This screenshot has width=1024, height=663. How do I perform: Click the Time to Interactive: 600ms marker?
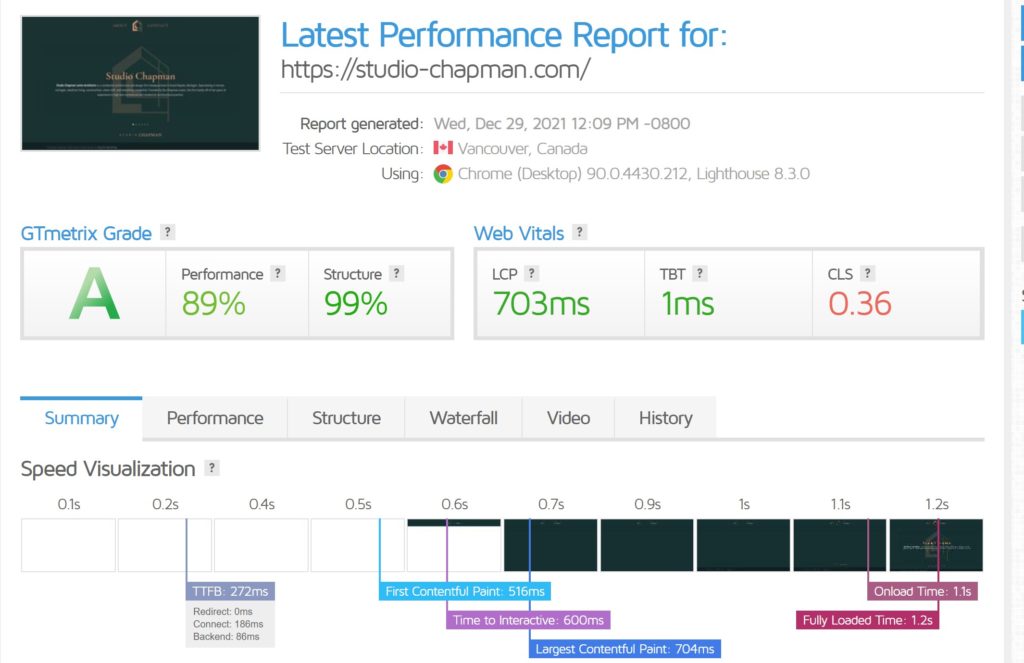point(528,620)
